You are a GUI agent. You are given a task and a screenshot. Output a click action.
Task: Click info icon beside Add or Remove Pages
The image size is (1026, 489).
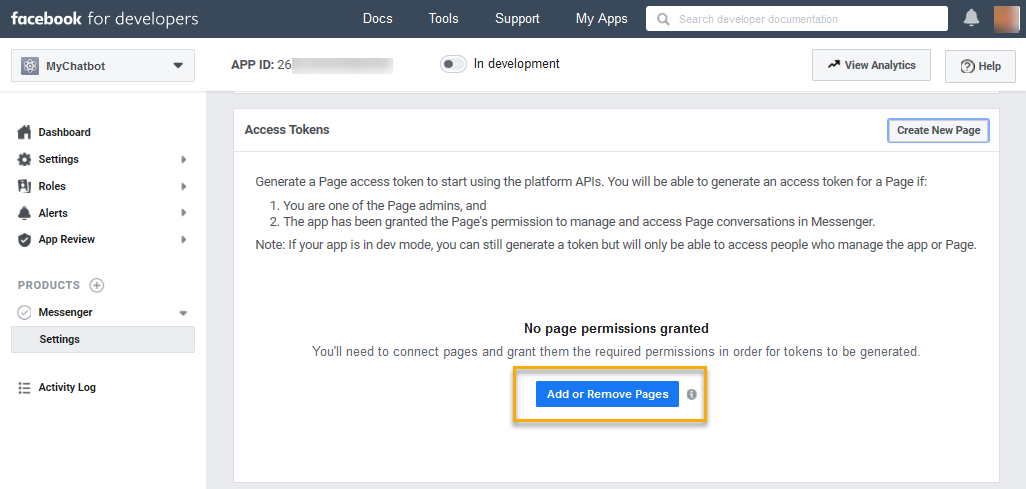pyautogui.click(x=692, y=394)
